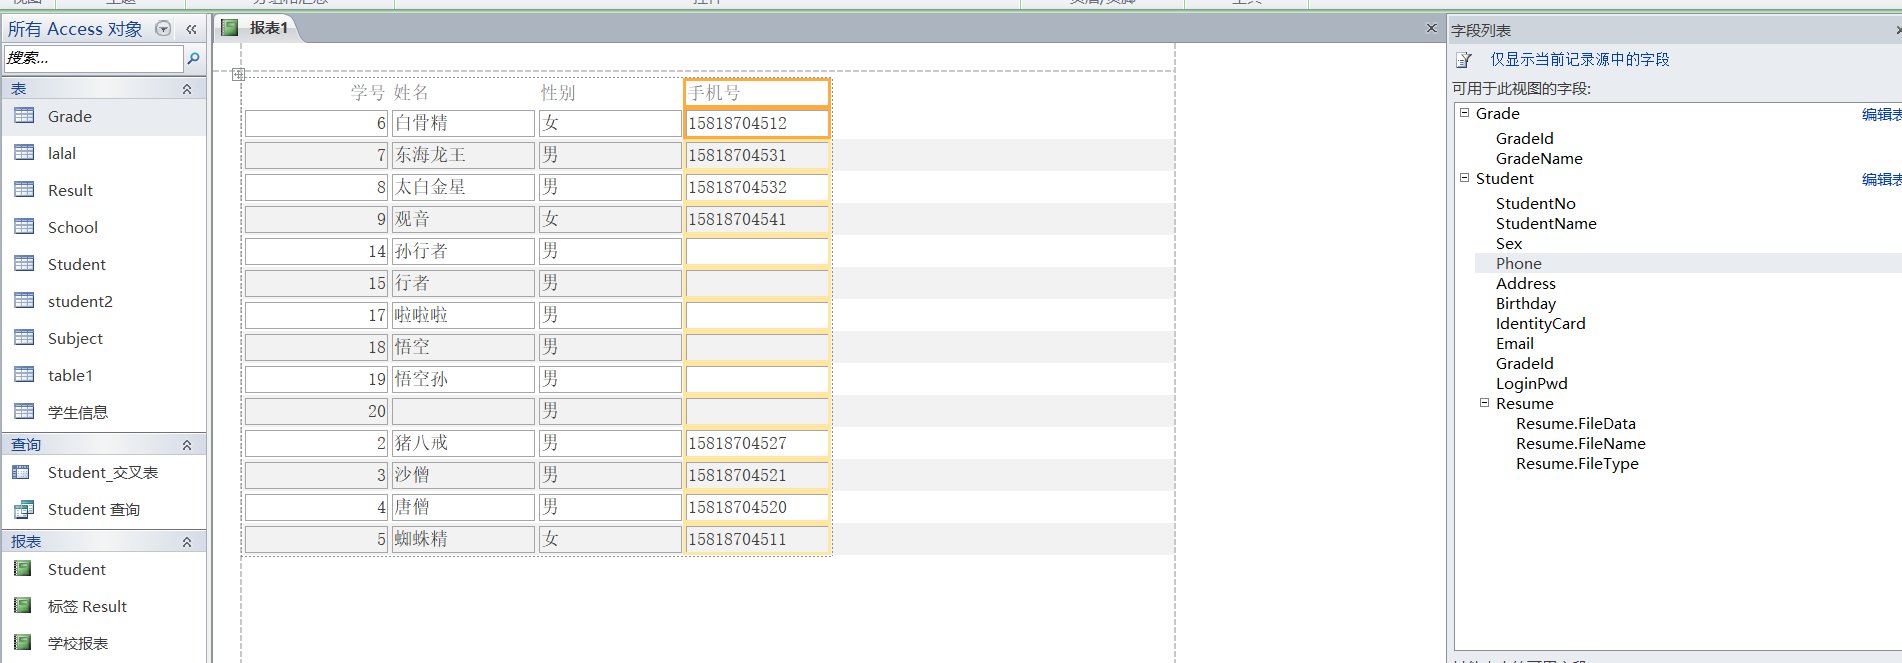Collapse the 报表 group section

[x=187, y=542]
